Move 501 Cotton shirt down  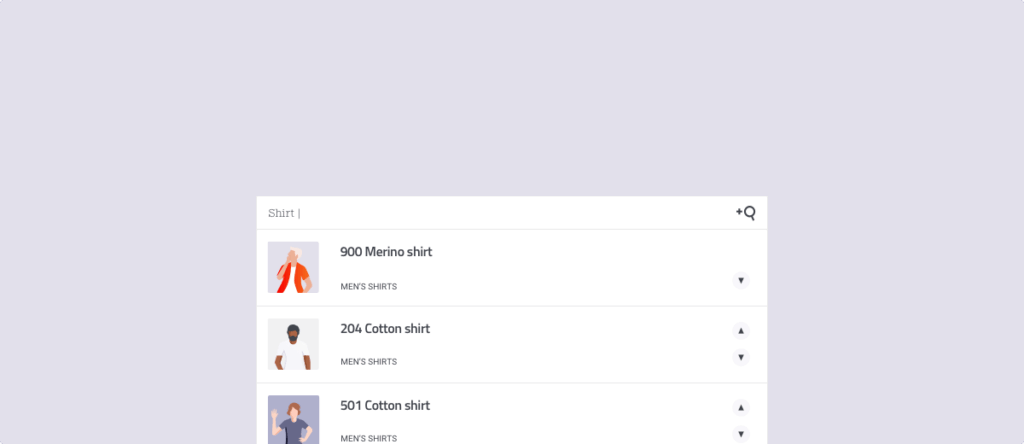click(741, 434)
